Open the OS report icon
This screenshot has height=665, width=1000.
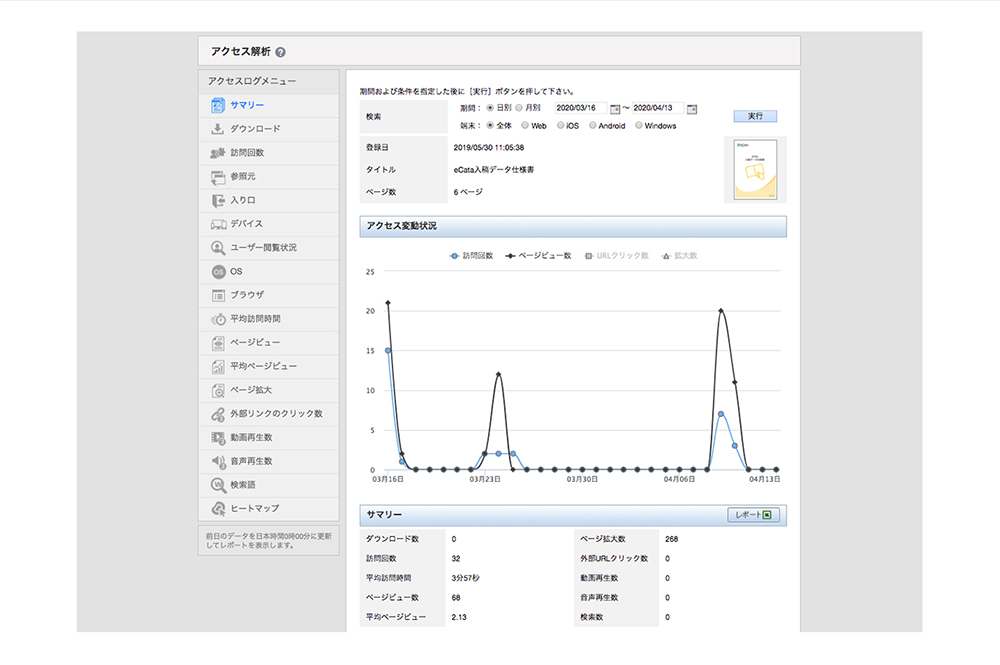pos(218,272)
